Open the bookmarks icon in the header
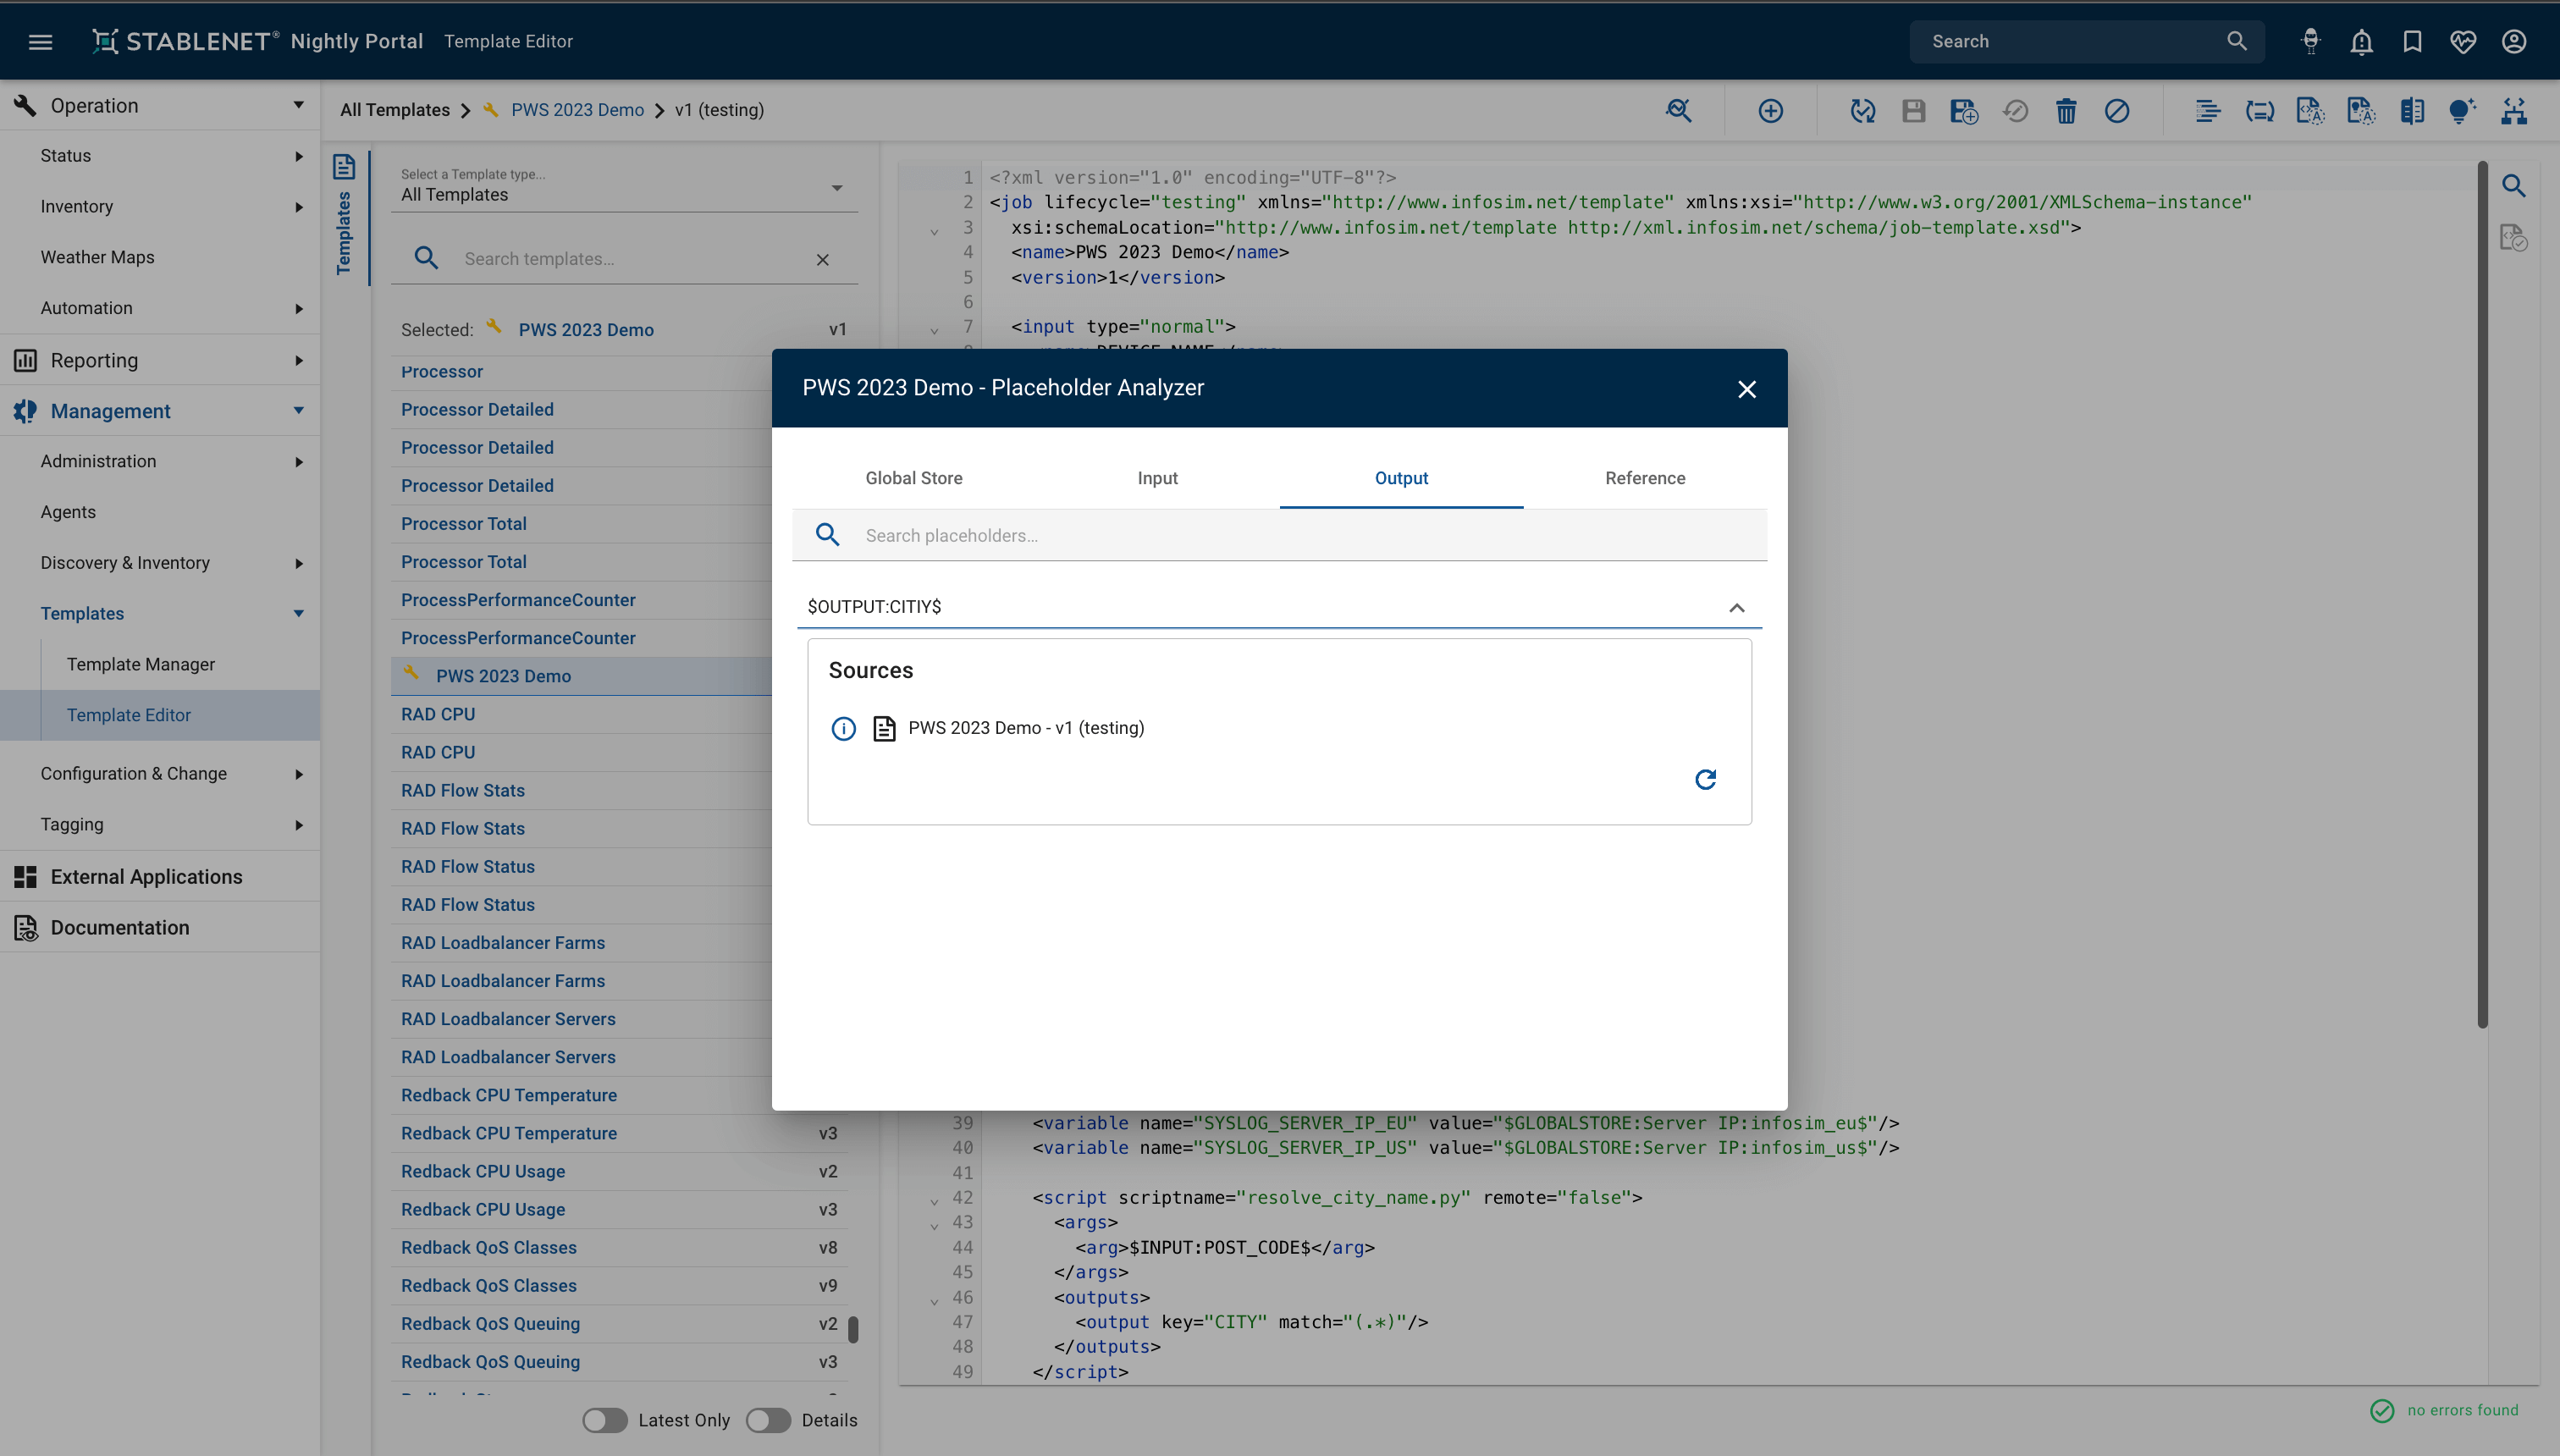 click(2412, 41)
